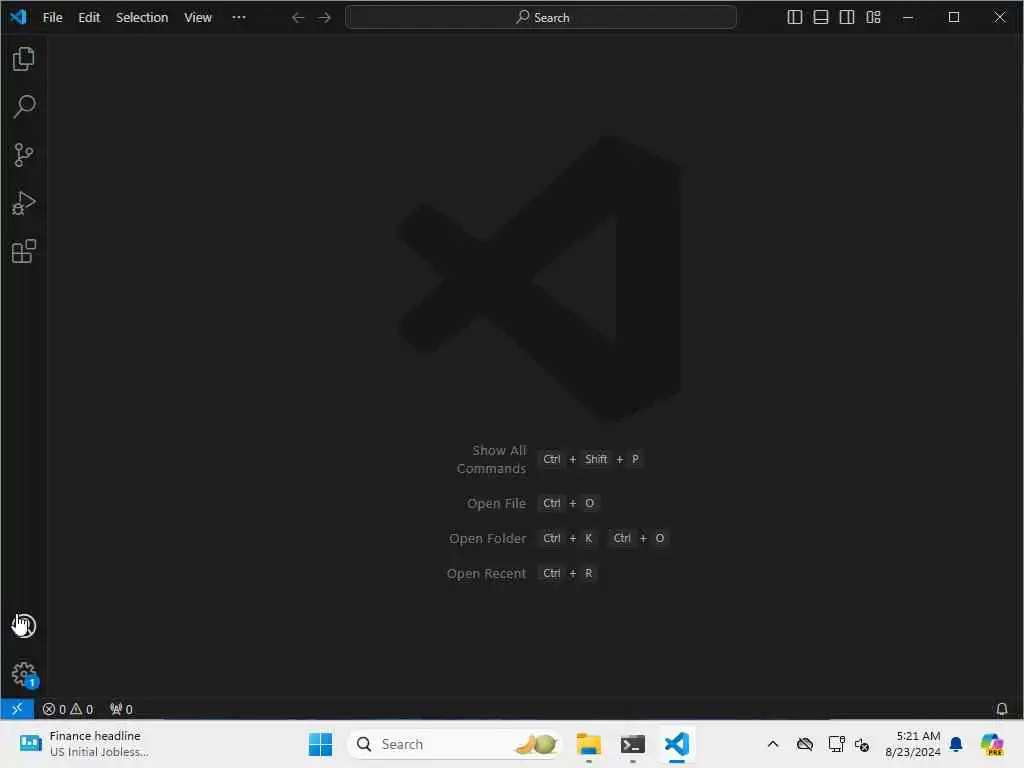Click the command center Search box

point(541,18)
